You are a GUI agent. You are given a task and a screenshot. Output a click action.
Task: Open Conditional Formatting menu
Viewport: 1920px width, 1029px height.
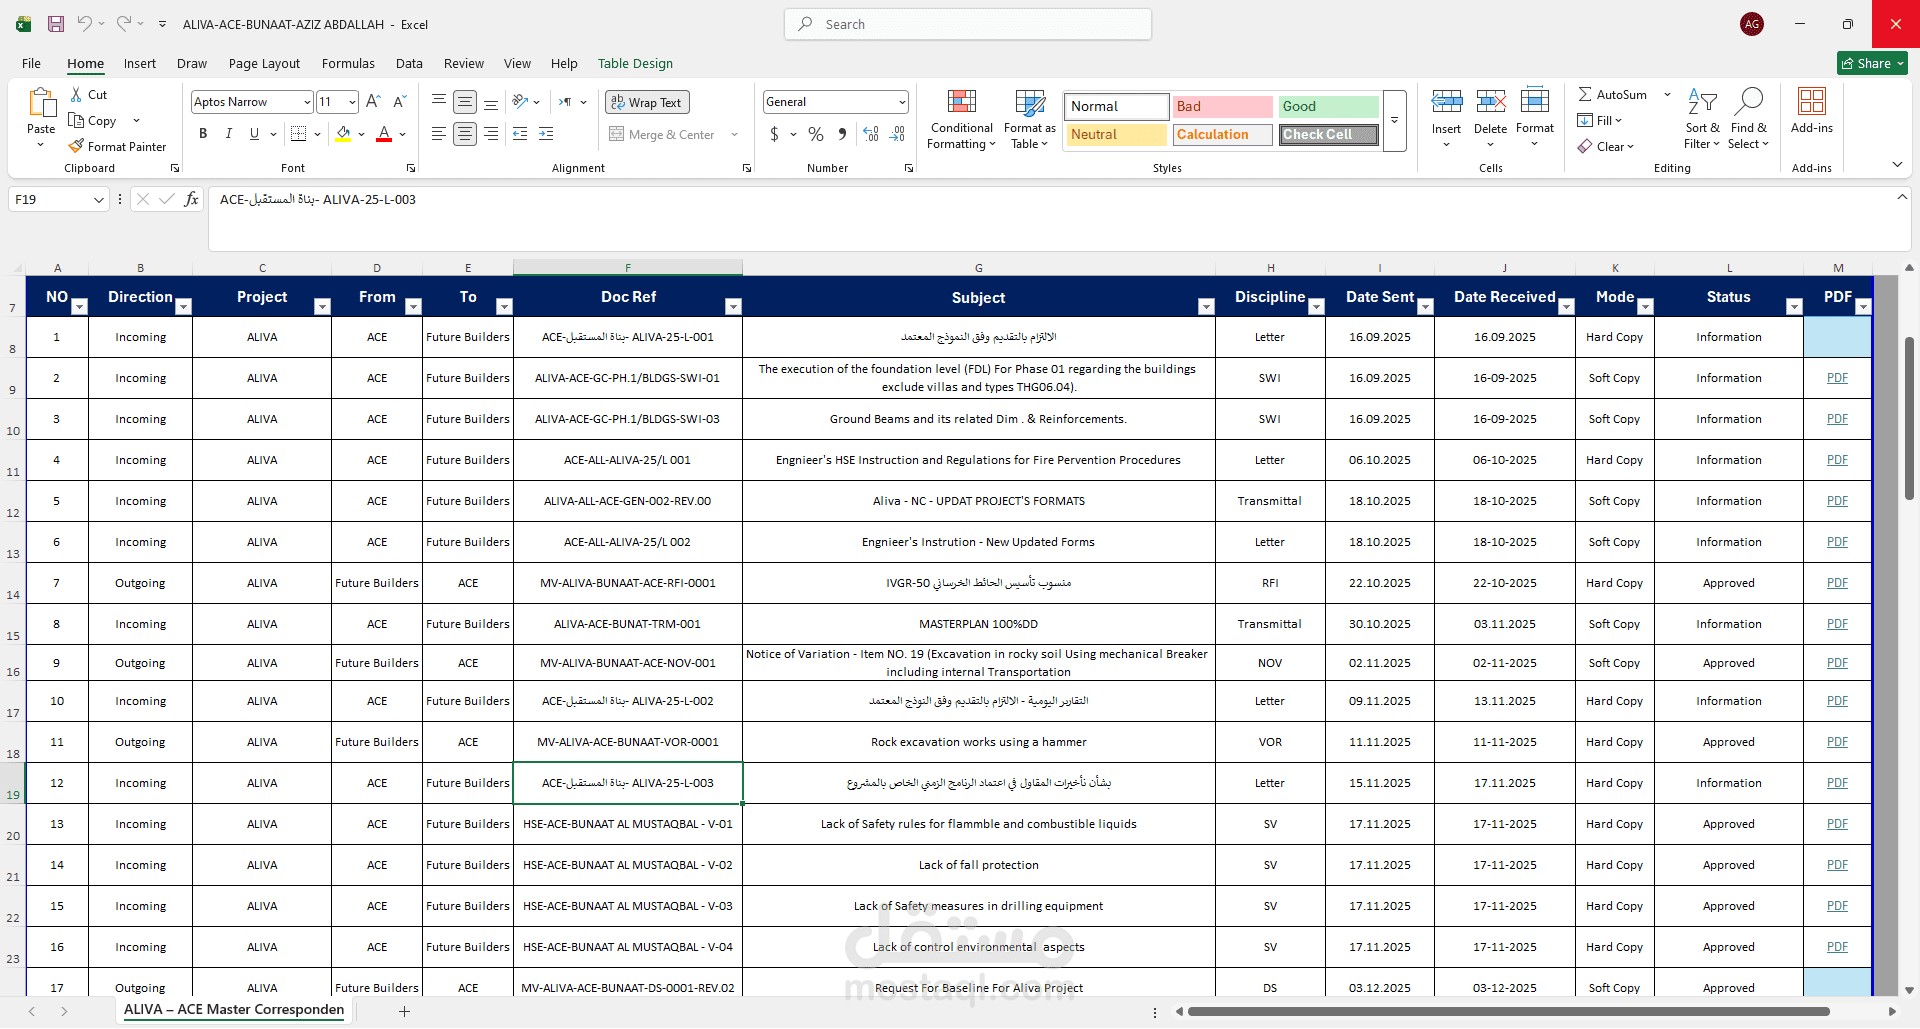[961, 119]
